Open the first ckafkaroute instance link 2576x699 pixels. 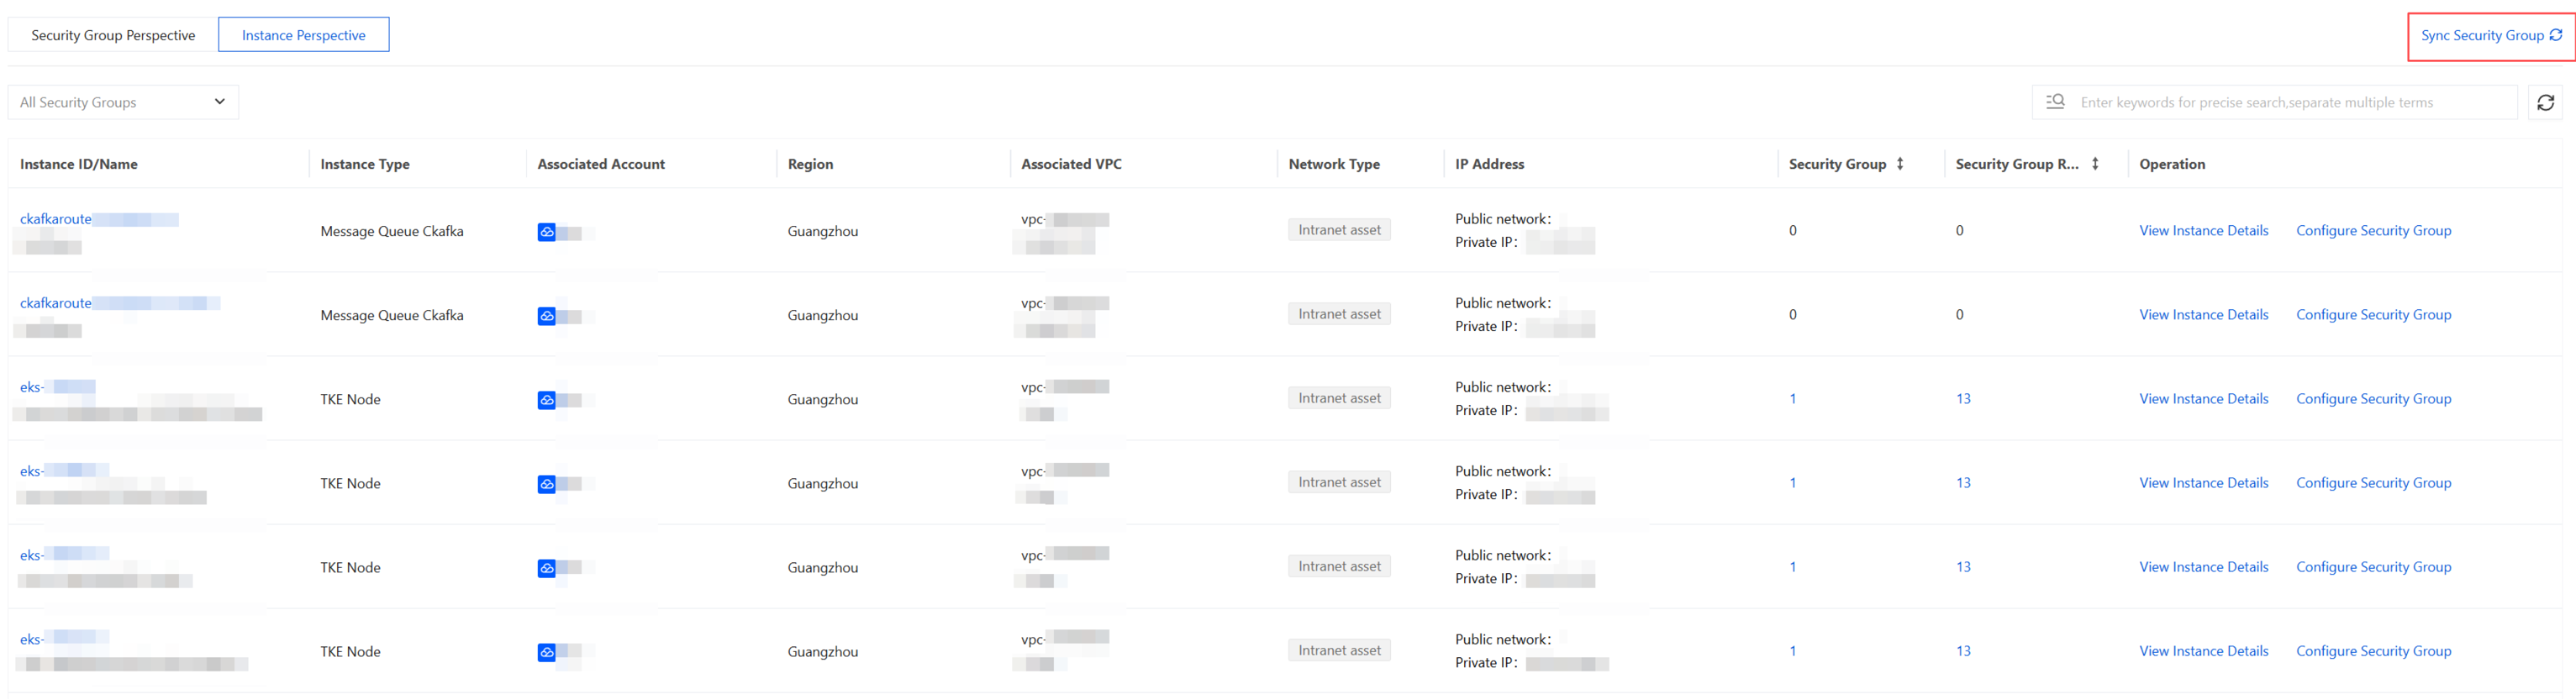pos(56,219)
